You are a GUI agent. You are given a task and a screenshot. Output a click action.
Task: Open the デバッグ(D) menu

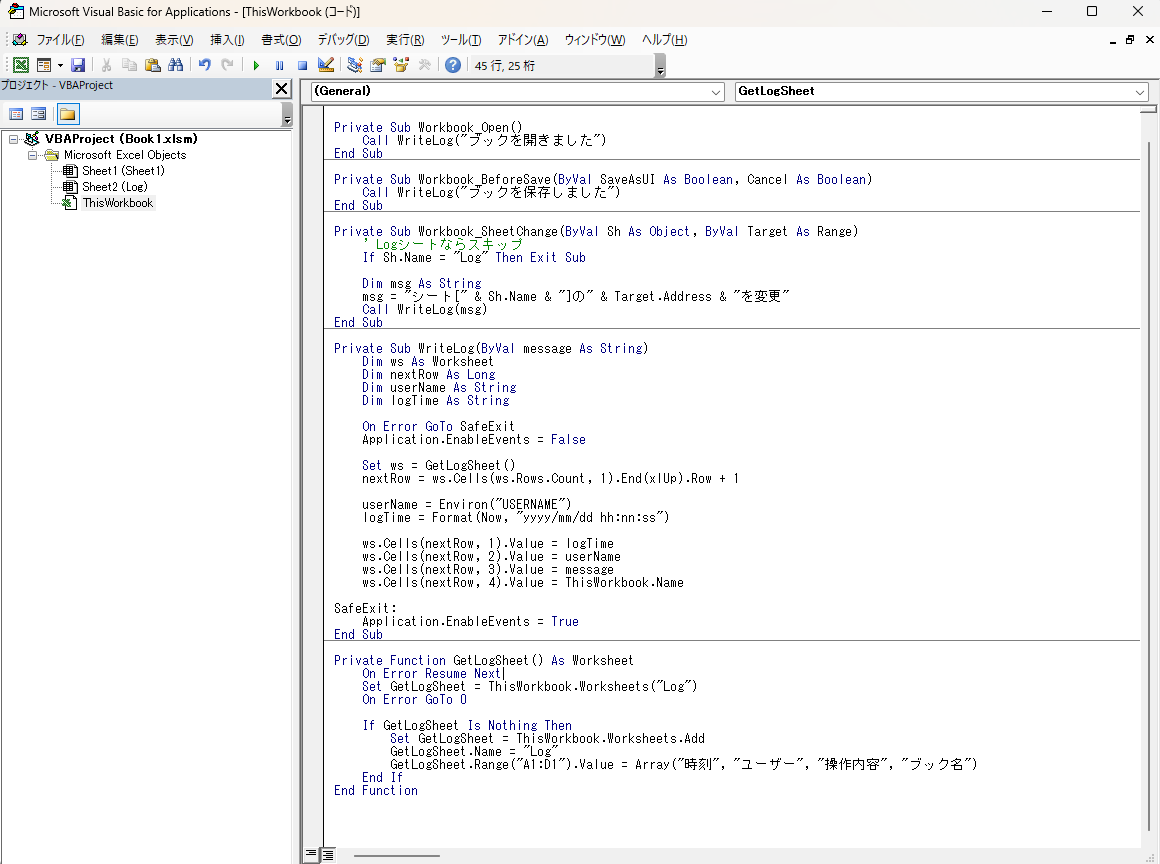(x=343, y=40)
